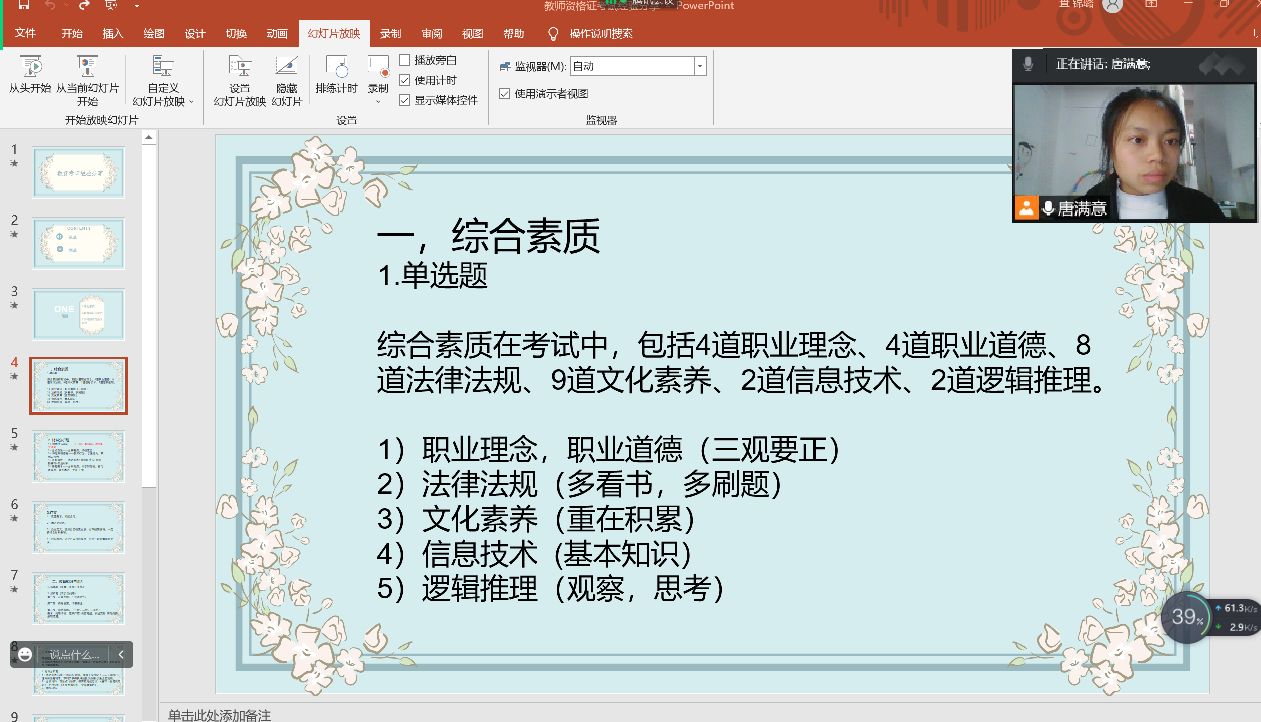1261x722 pixels.
Task: Click the 说点什么 chat input
Action: tap(75, 655)
